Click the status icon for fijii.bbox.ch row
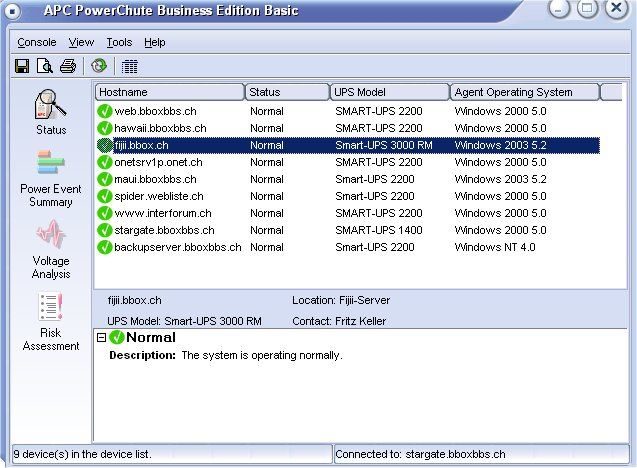 pyautogui.click(x=105, y=145)
